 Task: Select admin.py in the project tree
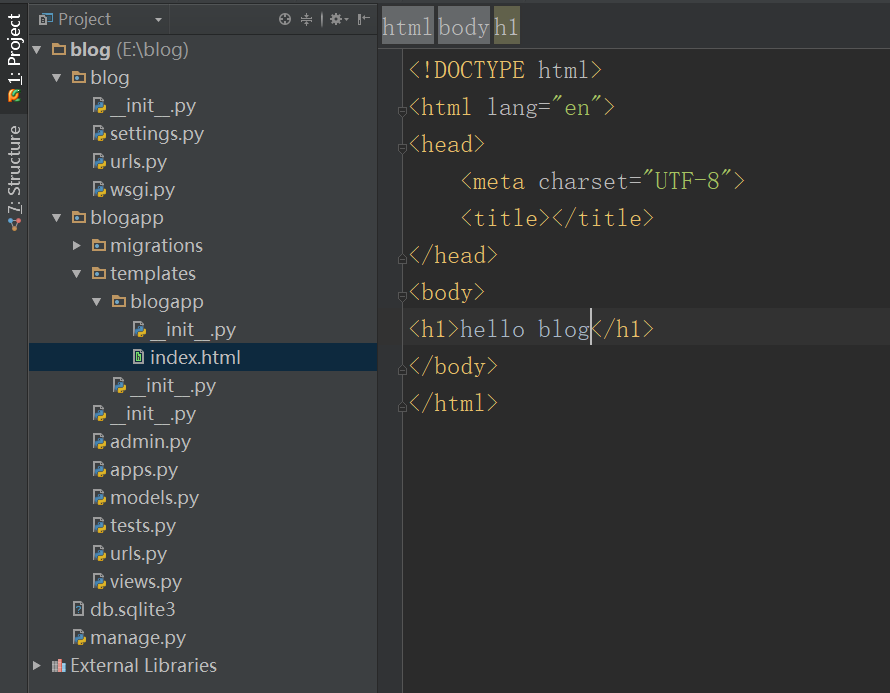point(150,442)
